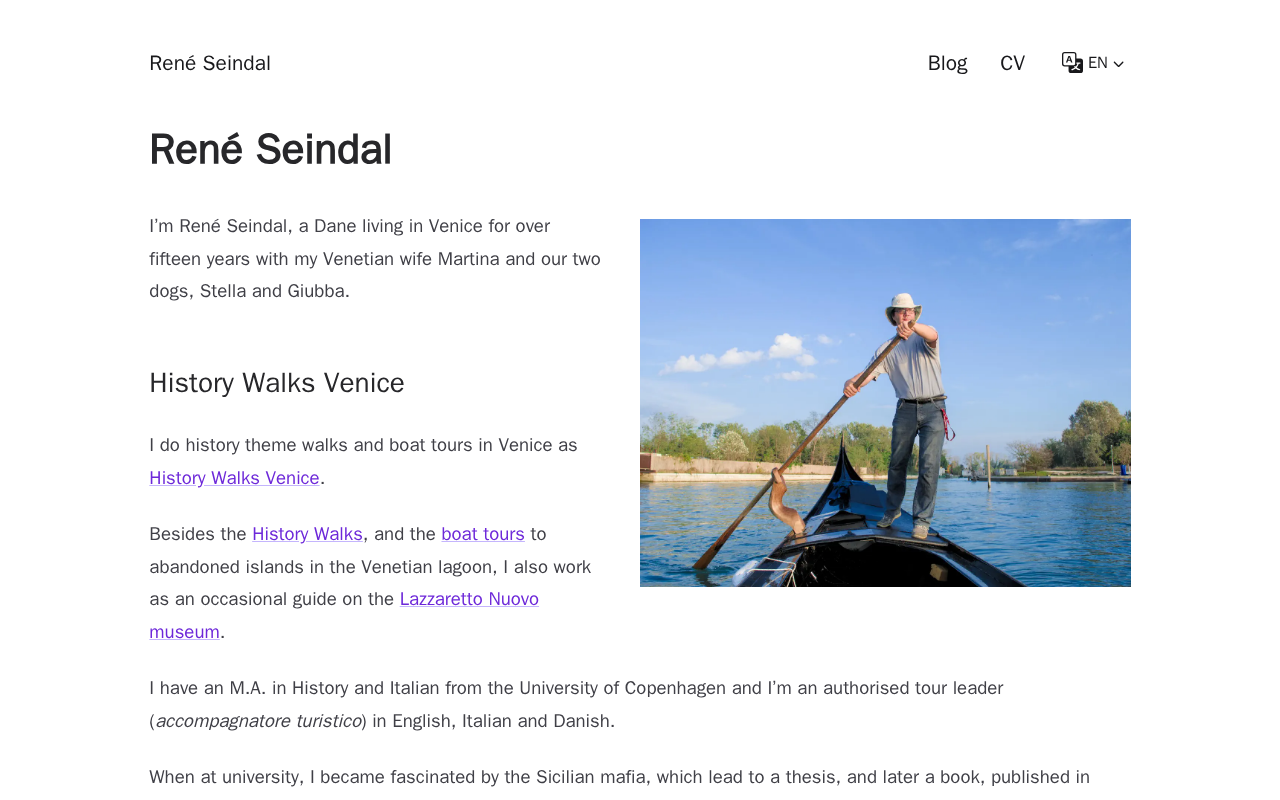This screenshot has height=800, width=1280.
Task: Expand the language chevron beside EN
Action: click(1119, 64)
